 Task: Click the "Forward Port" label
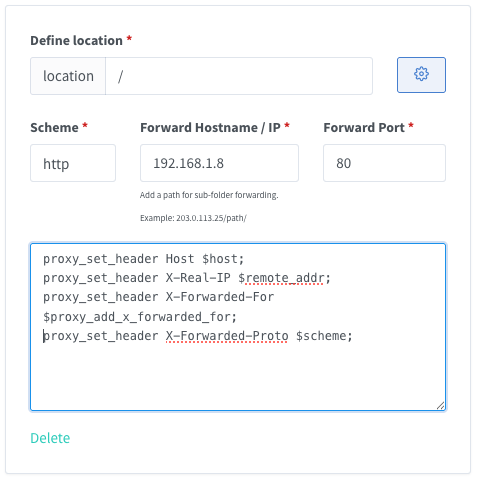point(364,128)
